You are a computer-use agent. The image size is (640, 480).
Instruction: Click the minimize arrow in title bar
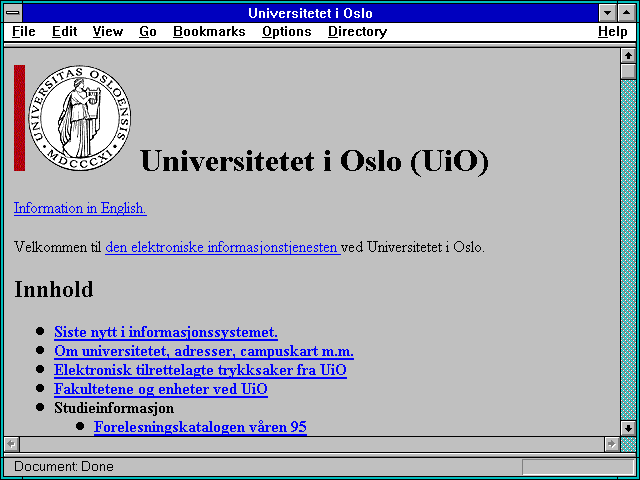click(607, 13)
